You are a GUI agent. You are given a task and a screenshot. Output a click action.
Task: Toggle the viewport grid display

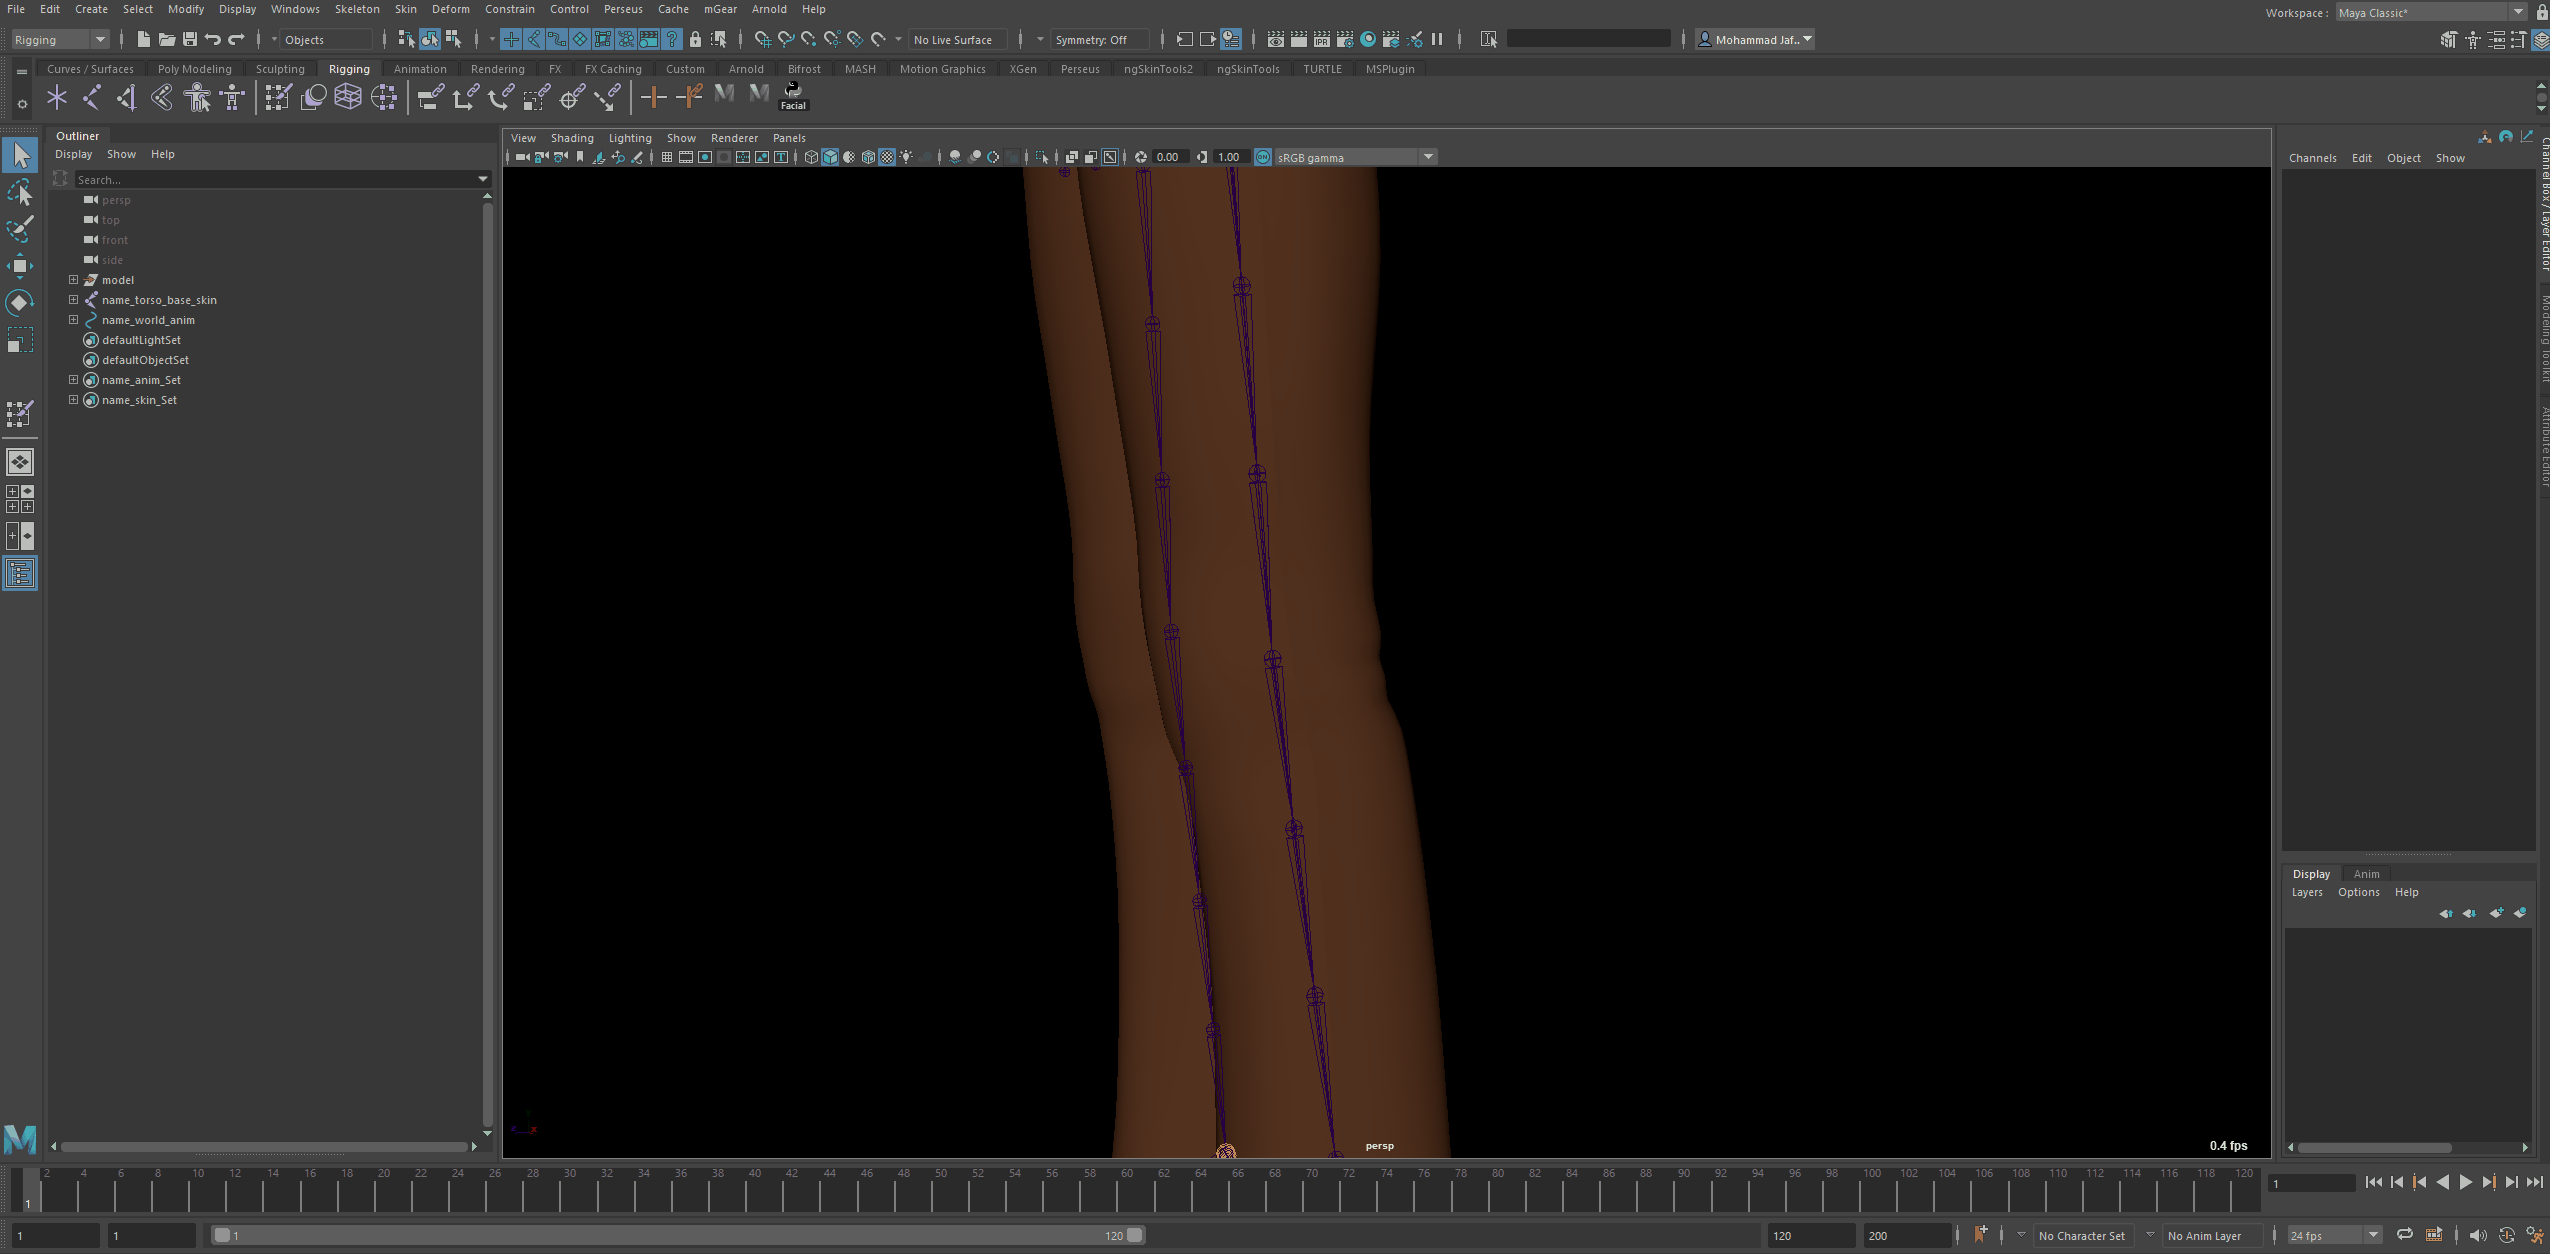pos(666,157)
